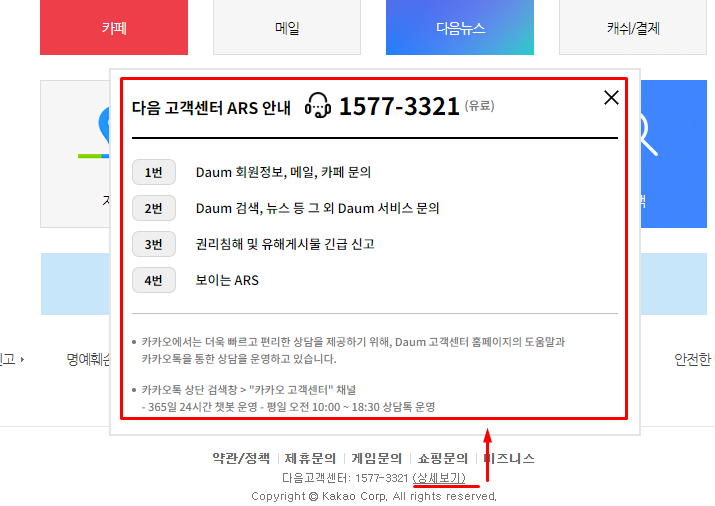Select '권리침해 및 유해게시물 긴급 신고' text
715x506 pixels.
click(285, 244)
